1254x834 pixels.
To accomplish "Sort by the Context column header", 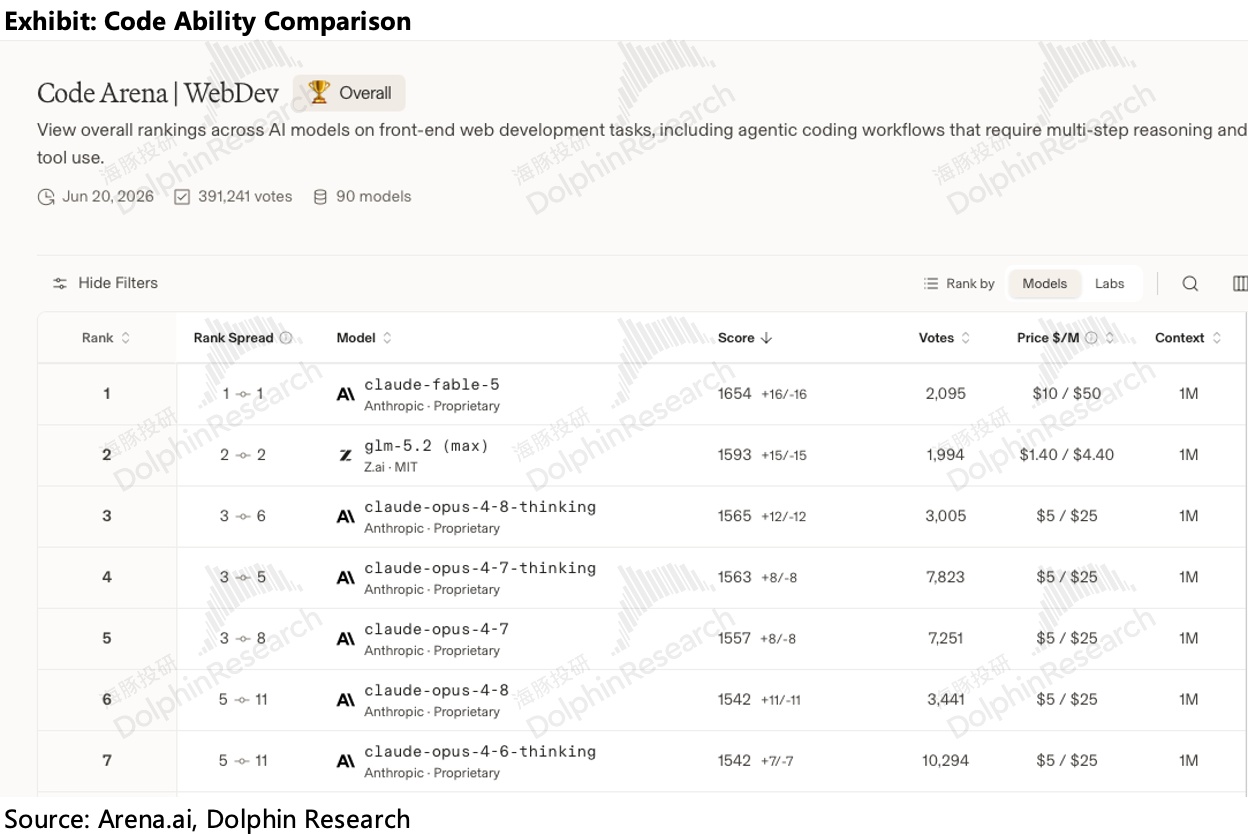I will (1188, 338).
